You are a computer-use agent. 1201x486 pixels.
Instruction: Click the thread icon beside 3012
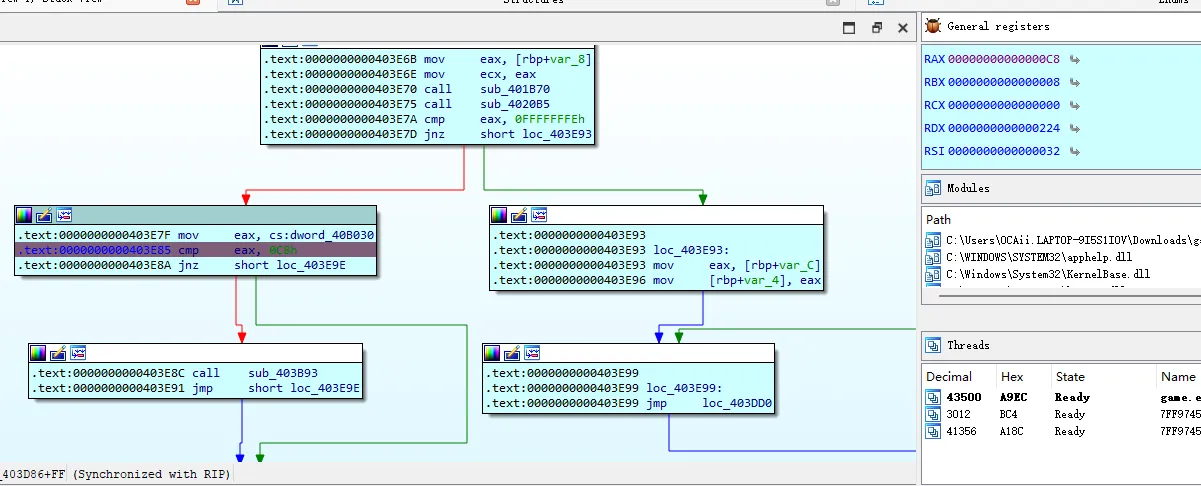point(934,414)
